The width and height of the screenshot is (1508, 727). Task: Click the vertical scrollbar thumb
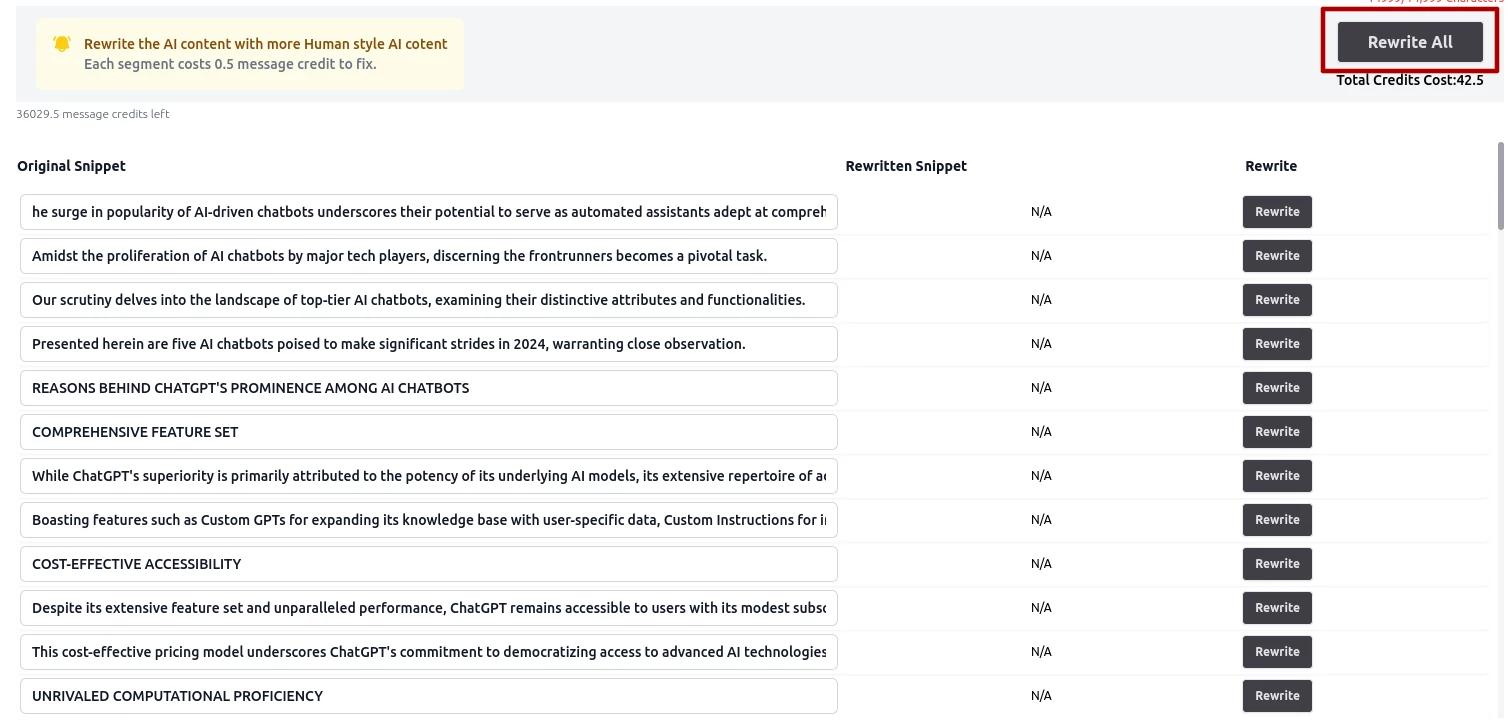[1500, 186]
